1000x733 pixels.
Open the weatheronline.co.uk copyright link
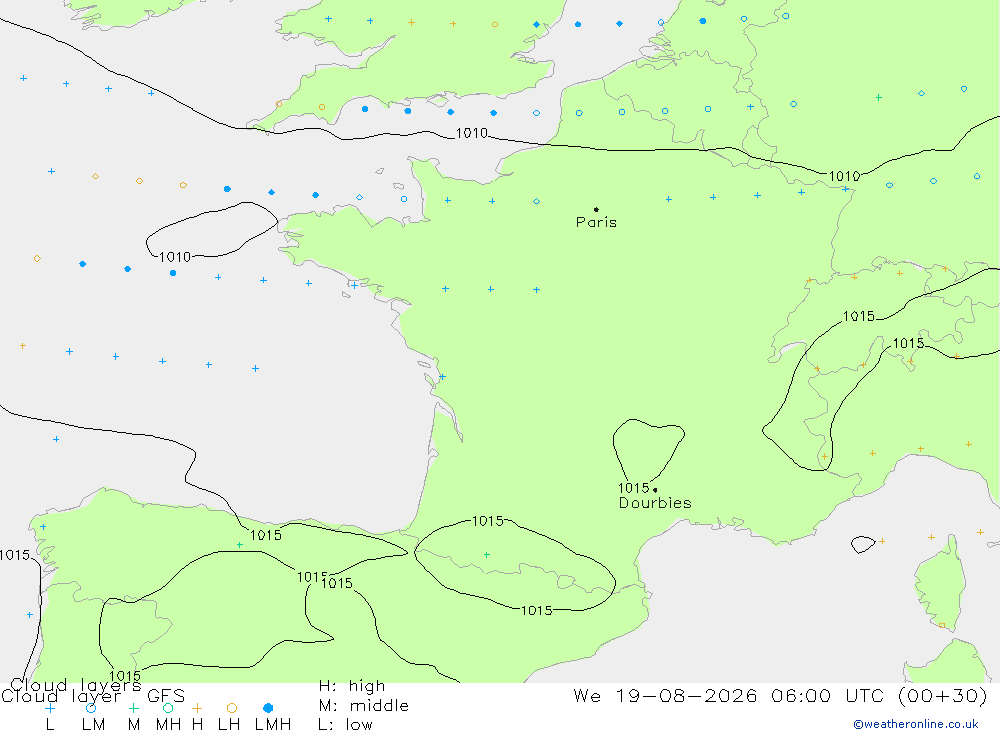click(916, 724)
